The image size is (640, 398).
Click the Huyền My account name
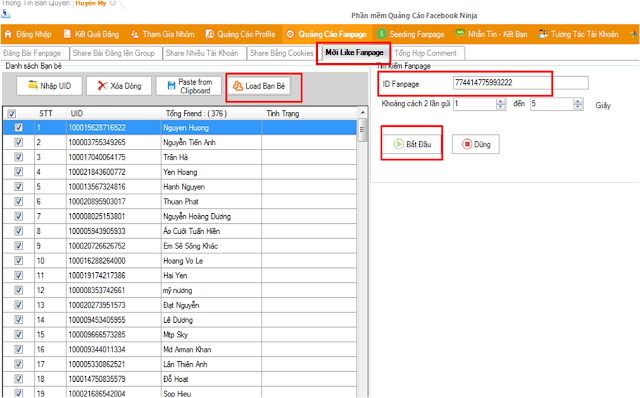[91, 3]
